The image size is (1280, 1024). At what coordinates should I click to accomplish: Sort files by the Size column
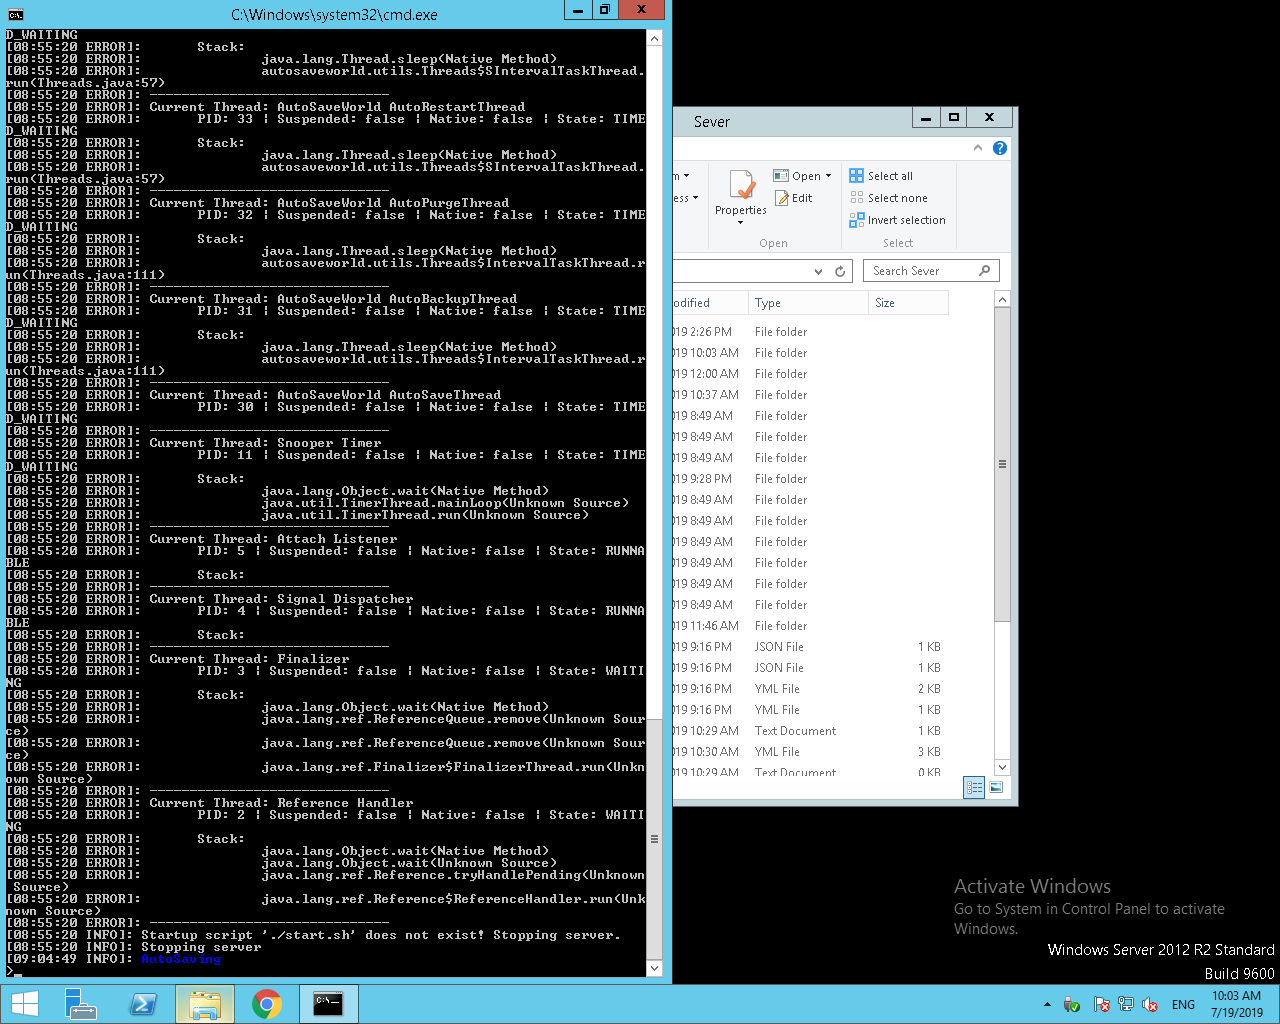(x=907, y=303)
